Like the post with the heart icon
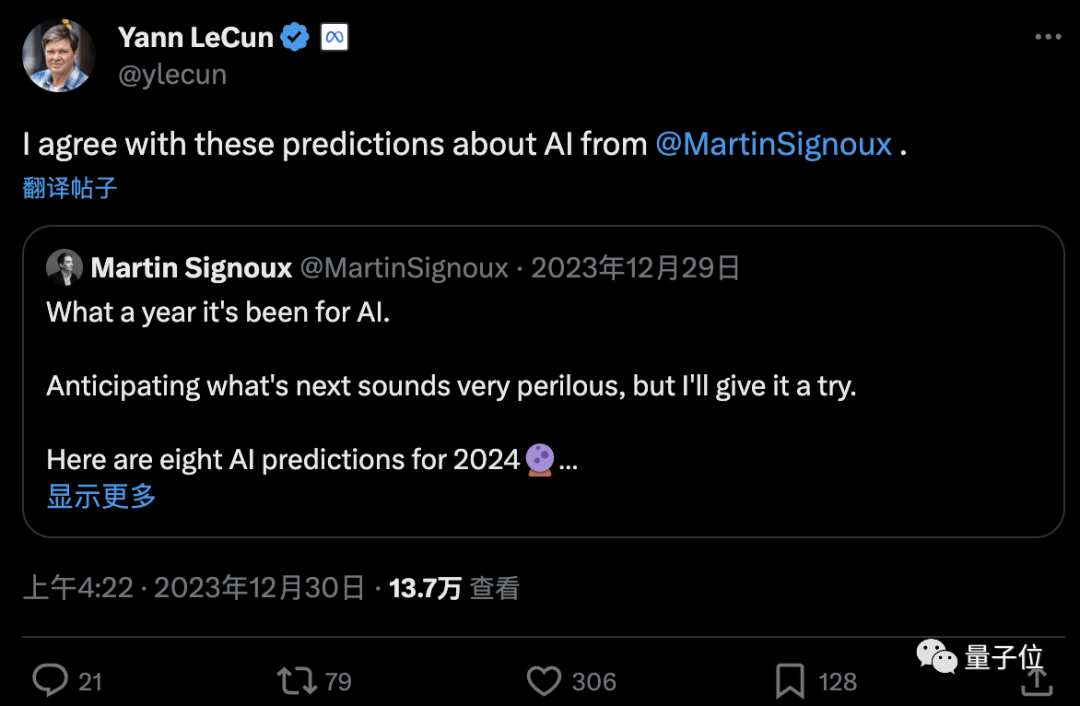This screenshot has width=1080, height=706. pos(544,681)
